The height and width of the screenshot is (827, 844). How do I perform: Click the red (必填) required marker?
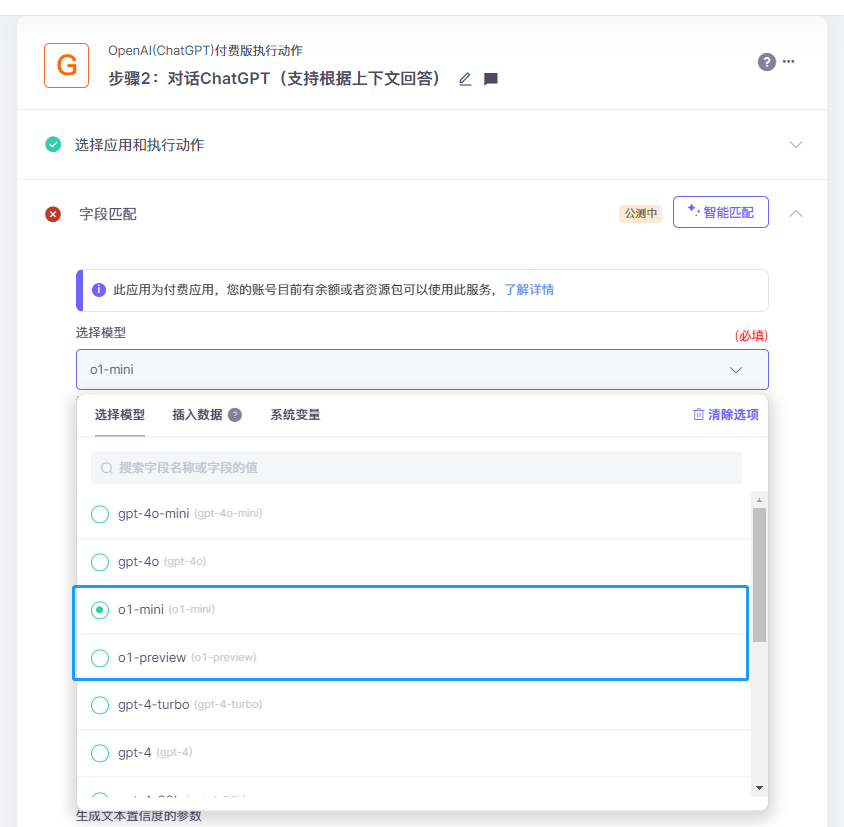[751, 335]
